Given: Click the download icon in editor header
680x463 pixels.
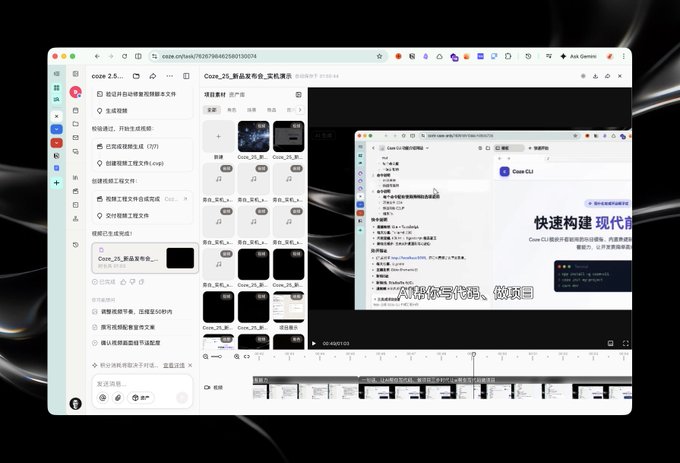Looking at the screenshot, I should [x=595, y=76].
